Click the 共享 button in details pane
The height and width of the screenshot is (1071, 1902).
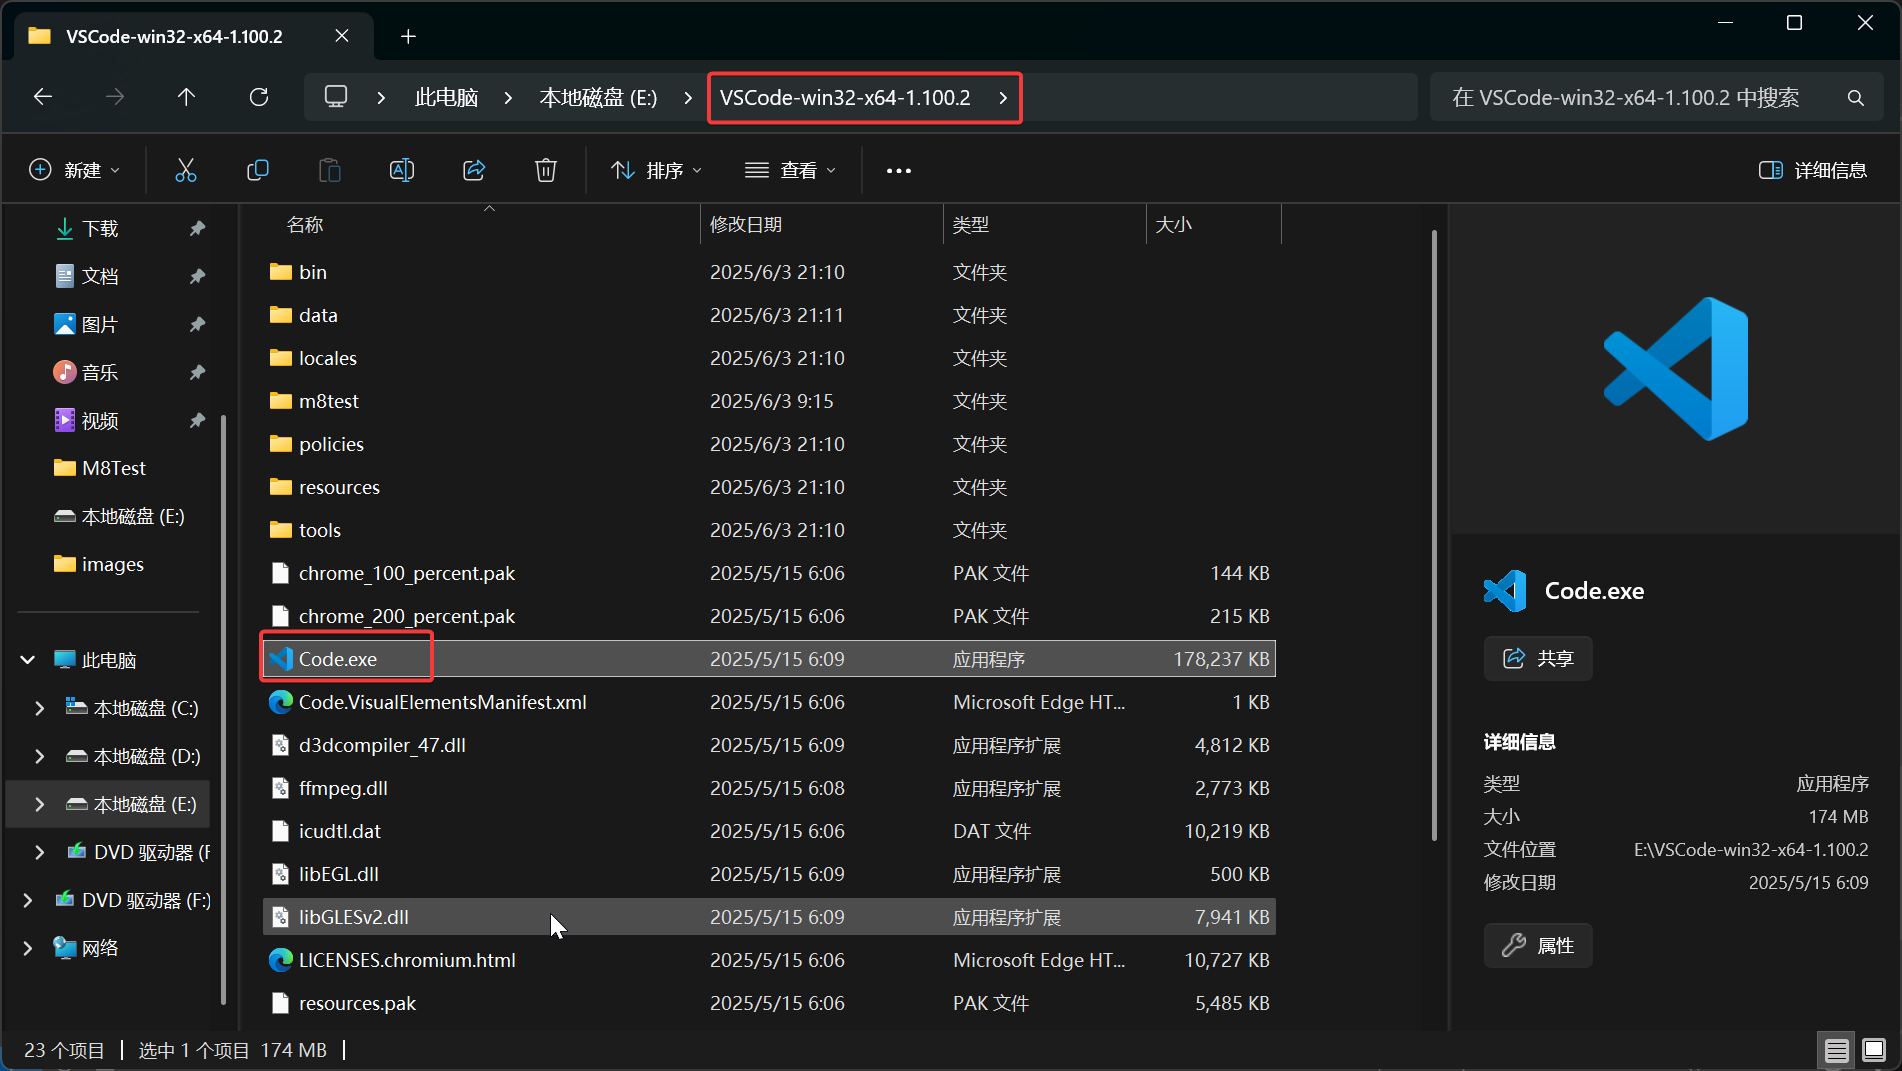[x=1538, y=658]
